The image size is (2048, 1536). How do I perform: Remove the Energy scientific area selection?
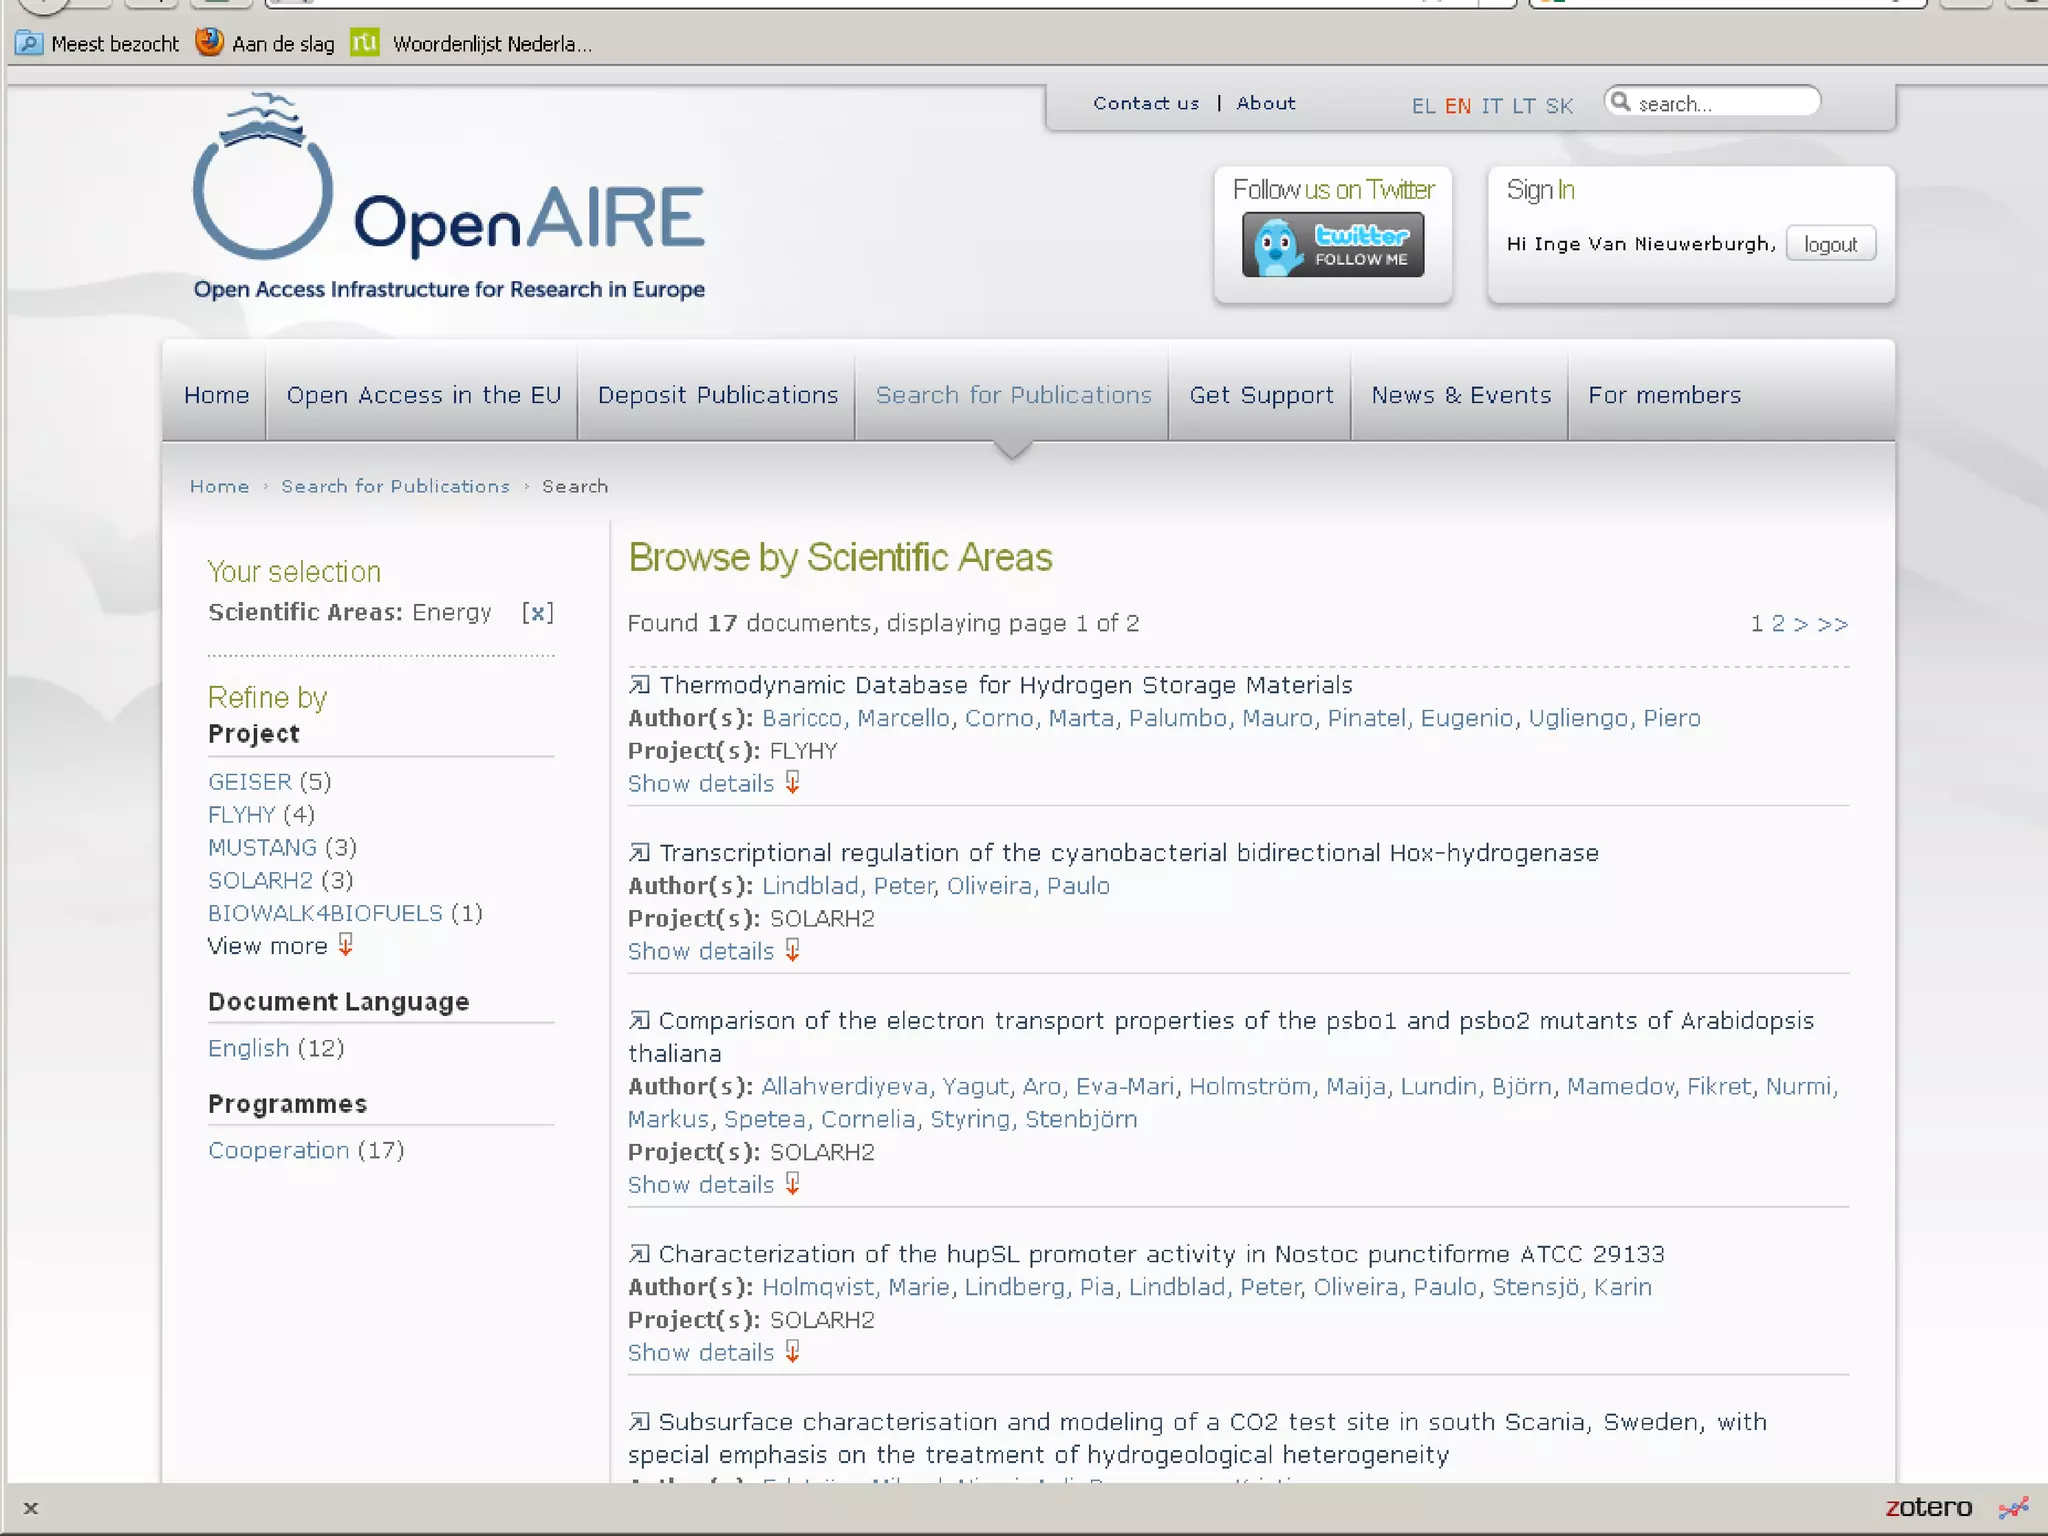pos(538,612)
